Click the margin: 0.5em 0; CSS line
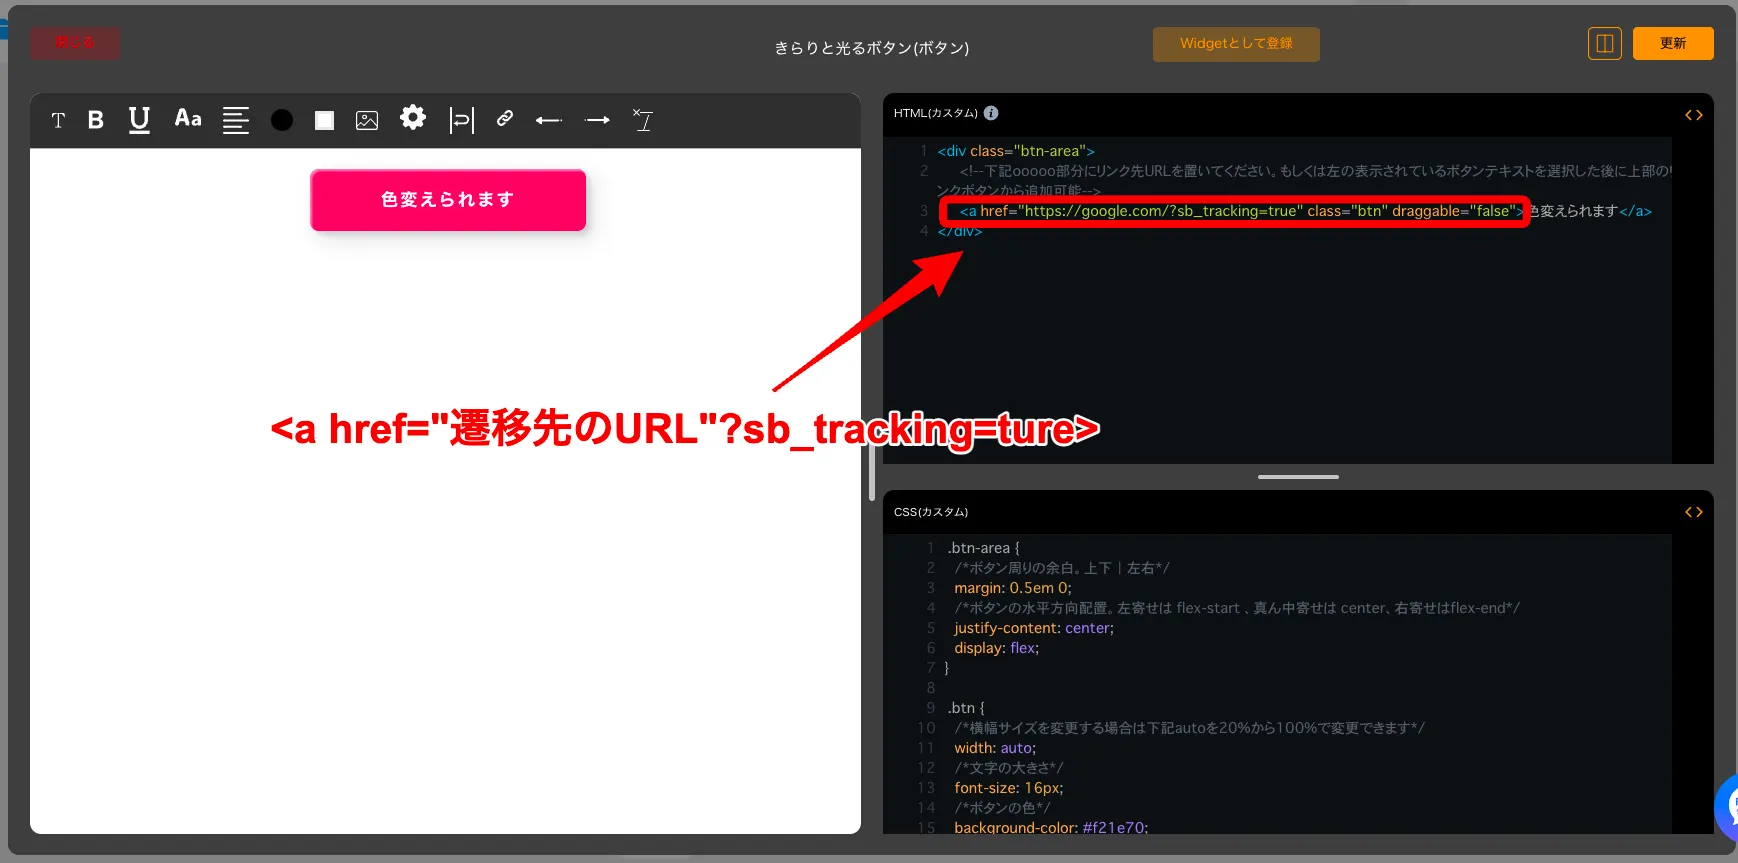This screenshot has height=863, width=1738. coord(1012,588)
